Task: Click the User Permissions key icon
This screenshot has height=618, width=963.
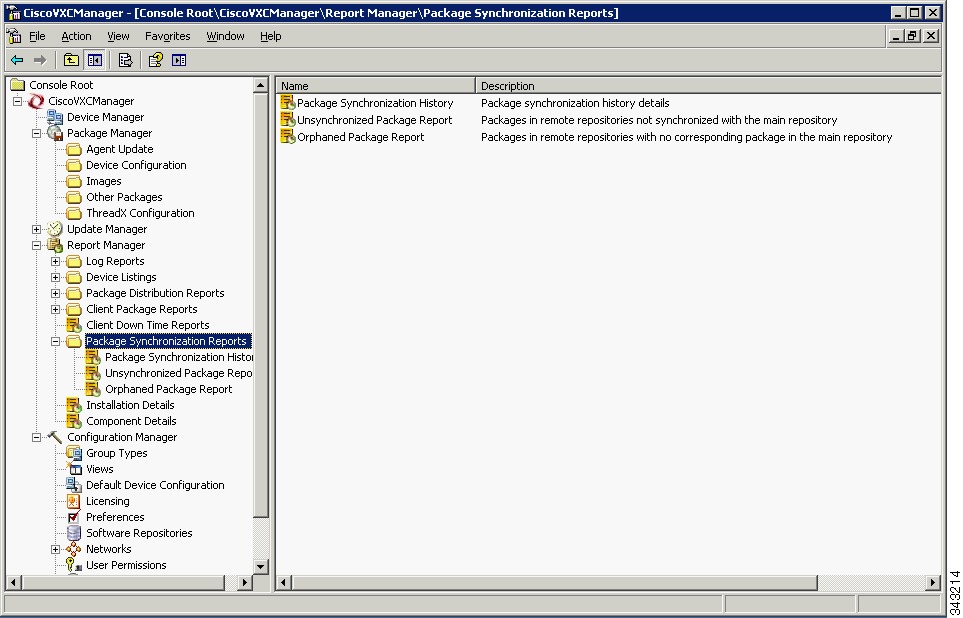Action: coord(74,565)
